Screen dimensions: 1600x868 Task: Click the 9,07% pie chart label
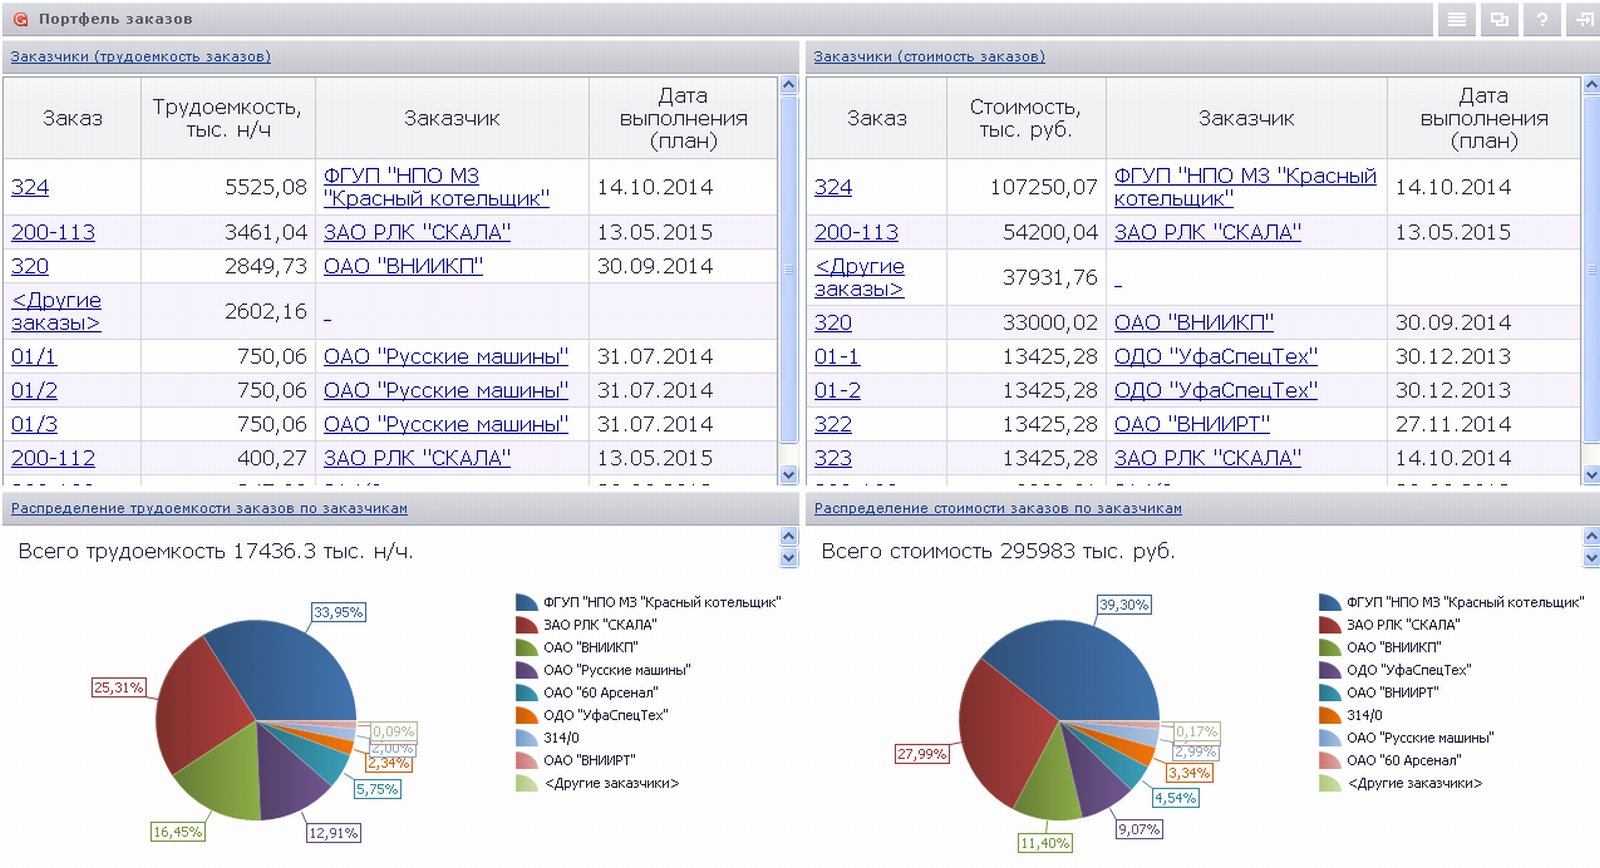coord(1139,829)
